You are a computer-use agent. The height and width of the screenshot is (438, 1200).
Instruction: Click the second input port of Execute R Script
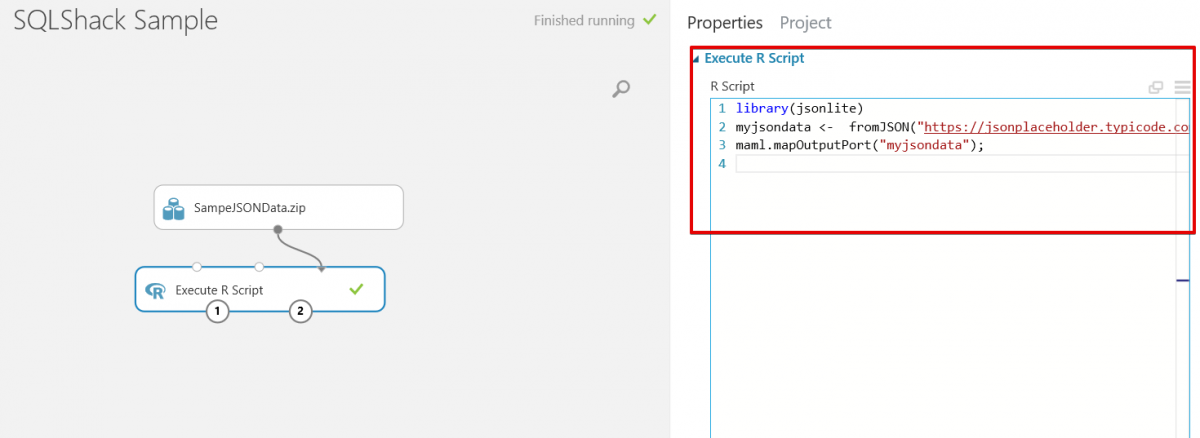pyautogui.click(x=259, y=267)
